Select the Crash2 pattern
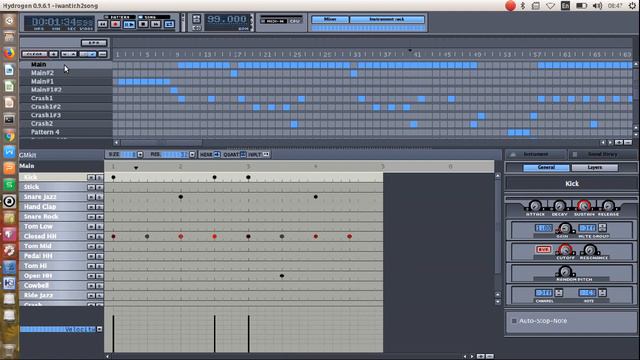The image size is (640, 360). 66,124
